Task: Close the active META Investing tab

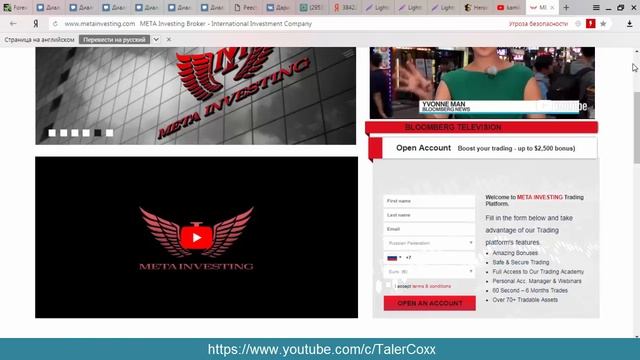Action: [x=552, y=7]
